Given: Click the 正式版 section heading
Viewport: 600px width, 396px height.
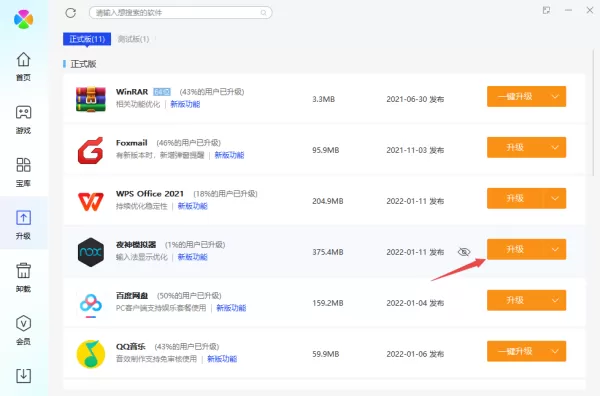Looking at the screenshot, I should [83, 64].
